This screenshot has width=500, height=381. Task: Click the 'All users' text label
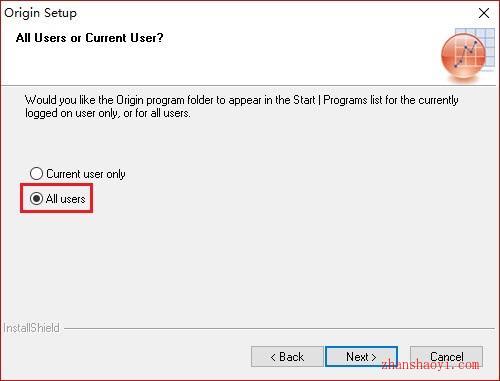pos(66,199)
